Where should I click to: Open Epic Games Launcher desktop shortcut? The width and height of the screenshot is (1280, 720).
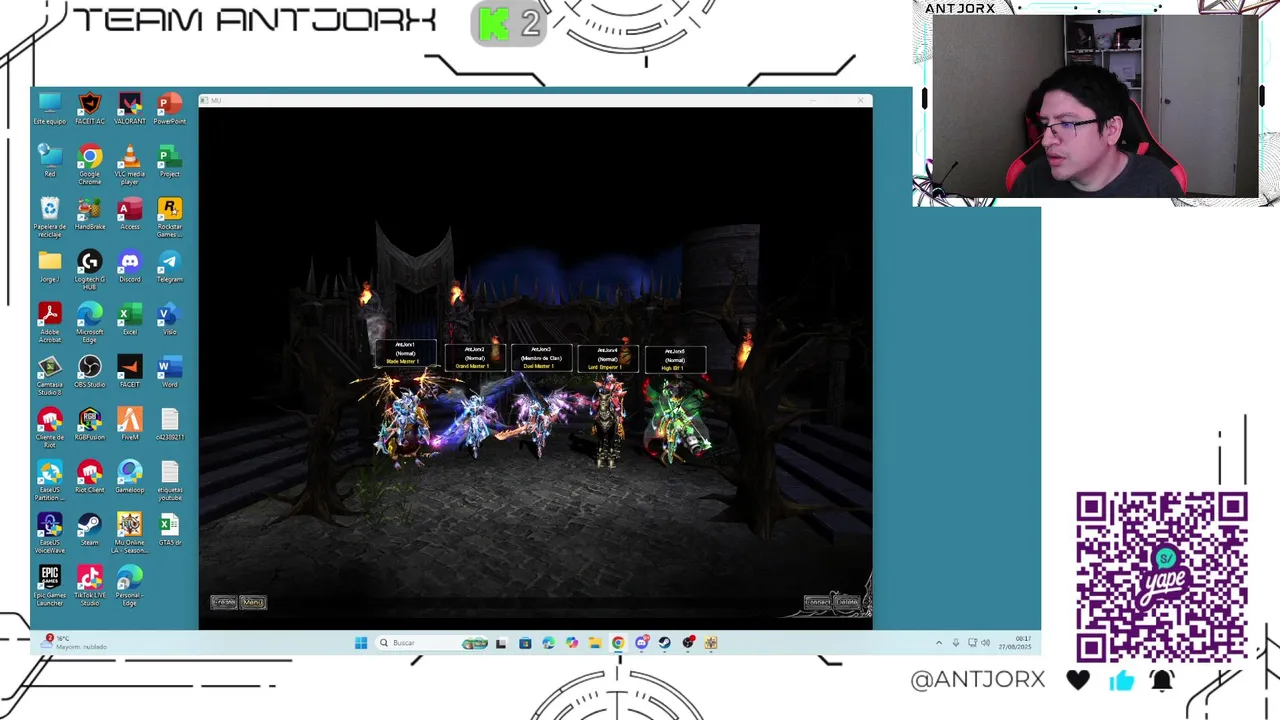coord(50,586)
